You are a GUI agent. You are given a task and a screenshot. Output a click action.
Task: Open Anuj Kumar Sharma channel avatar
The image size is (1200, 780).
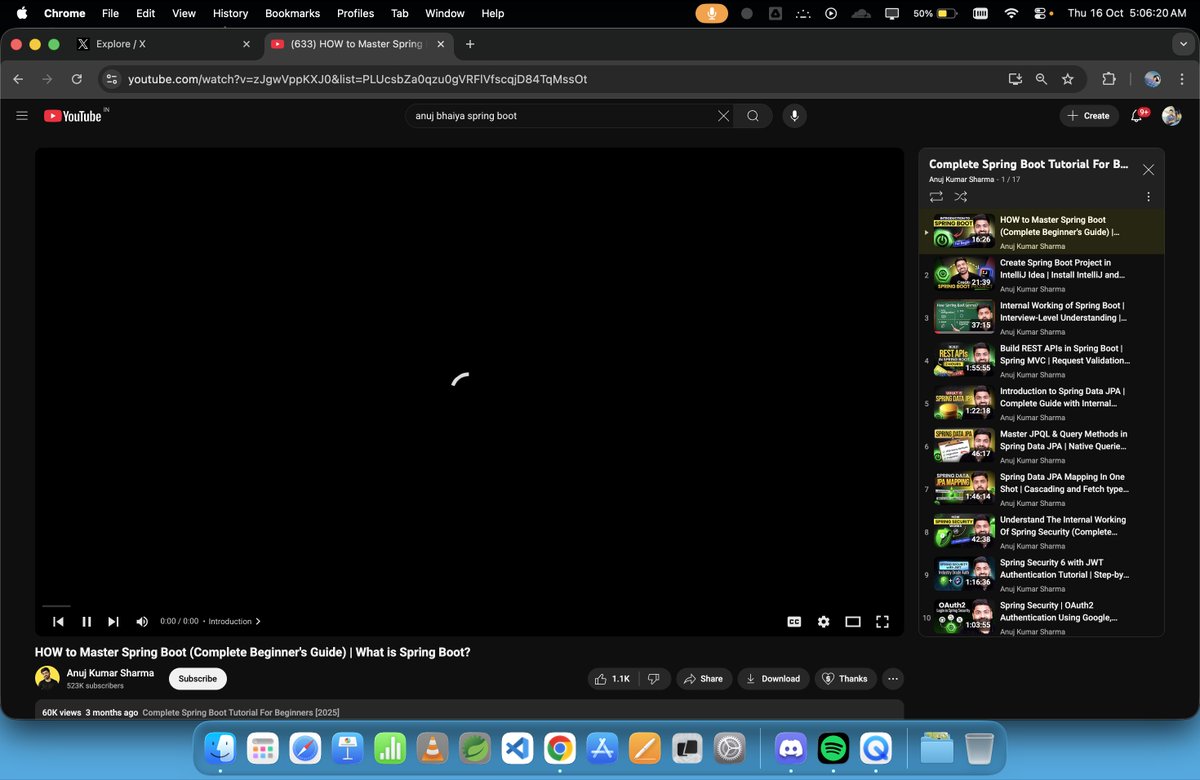pos(47,678)
